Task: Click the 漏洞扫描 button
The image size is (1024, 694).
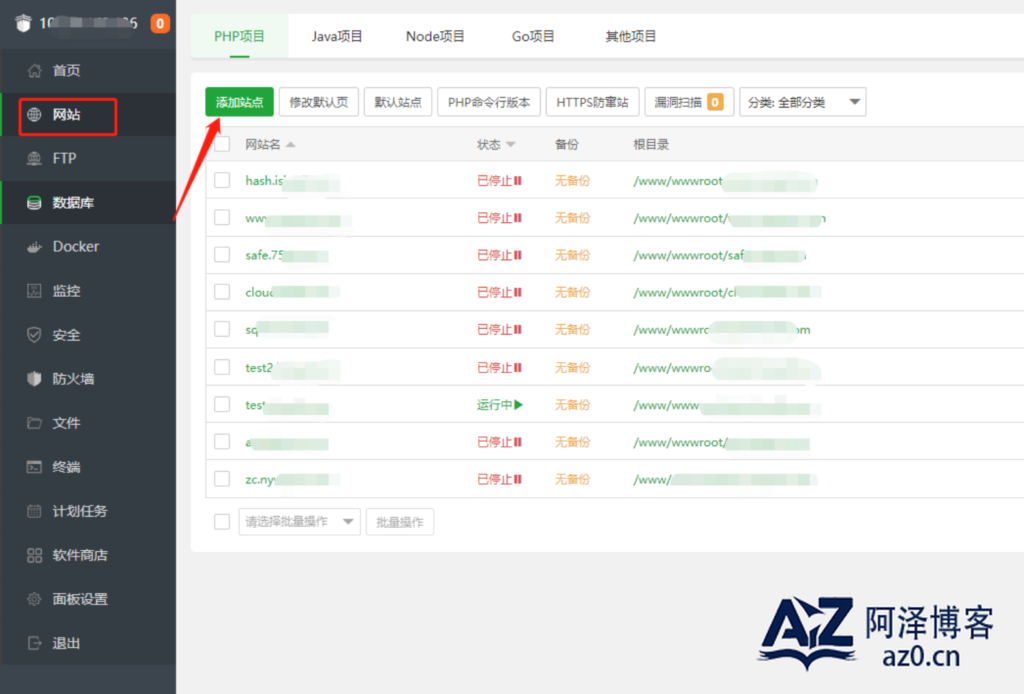Action: [x=689, y=102]
